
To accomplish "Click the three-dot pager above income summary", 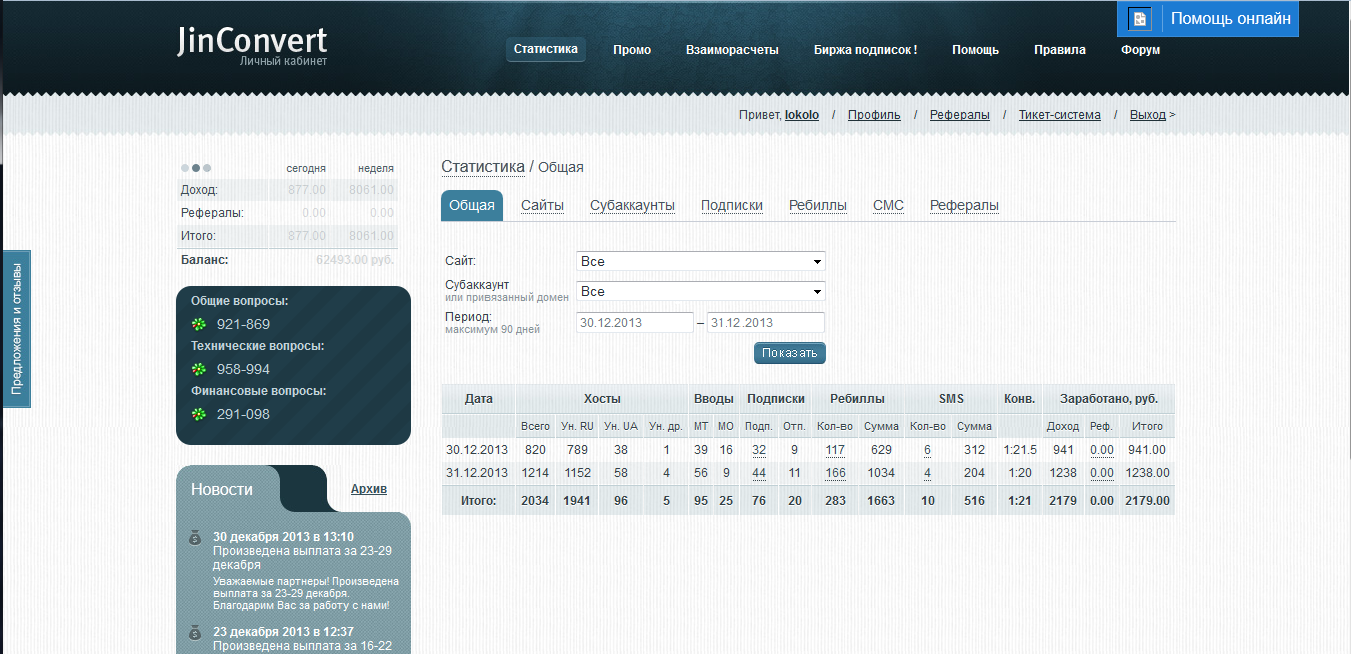I will click(196, 168).
